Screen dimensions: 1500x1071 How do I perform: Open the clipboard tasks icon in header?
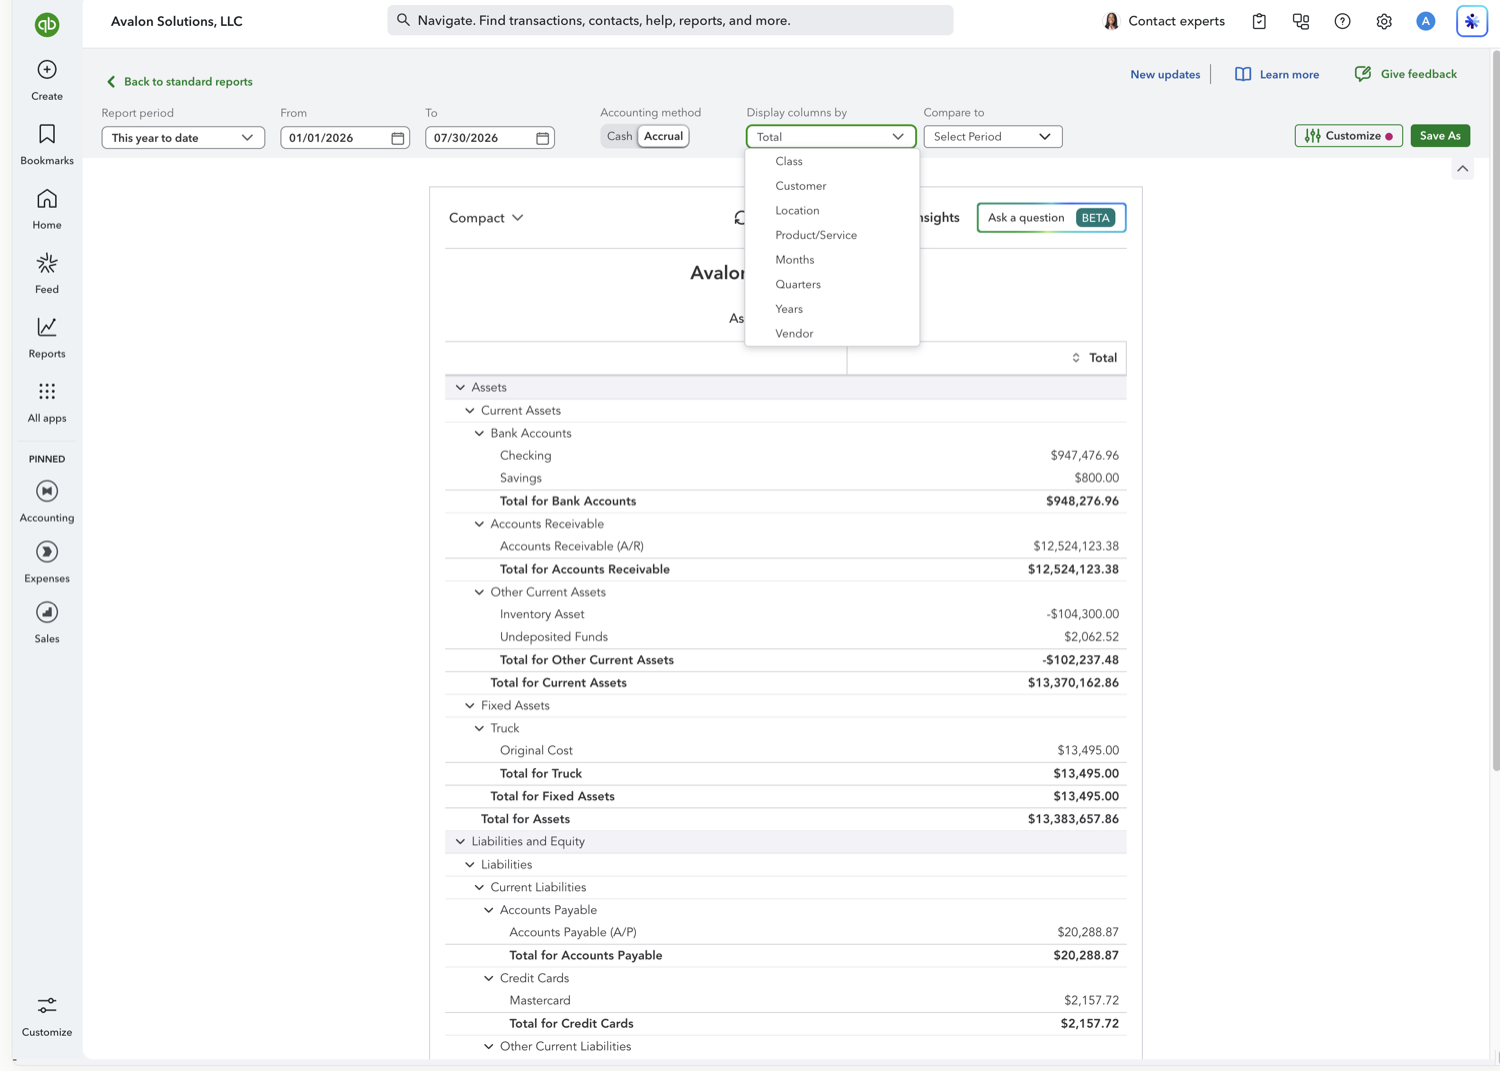pos(1259,21)
